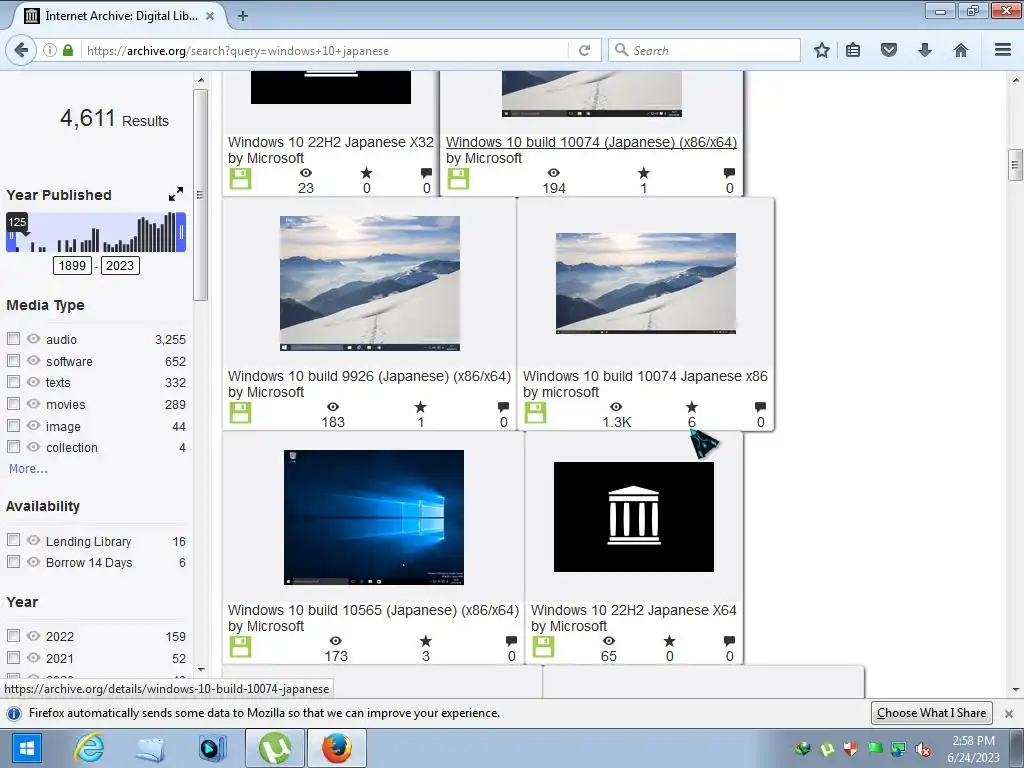This screenshot has width=1024, height=768.
Task: Click software icon on Windows 10 22H2 Japanese X64 card
Action: 543,647
